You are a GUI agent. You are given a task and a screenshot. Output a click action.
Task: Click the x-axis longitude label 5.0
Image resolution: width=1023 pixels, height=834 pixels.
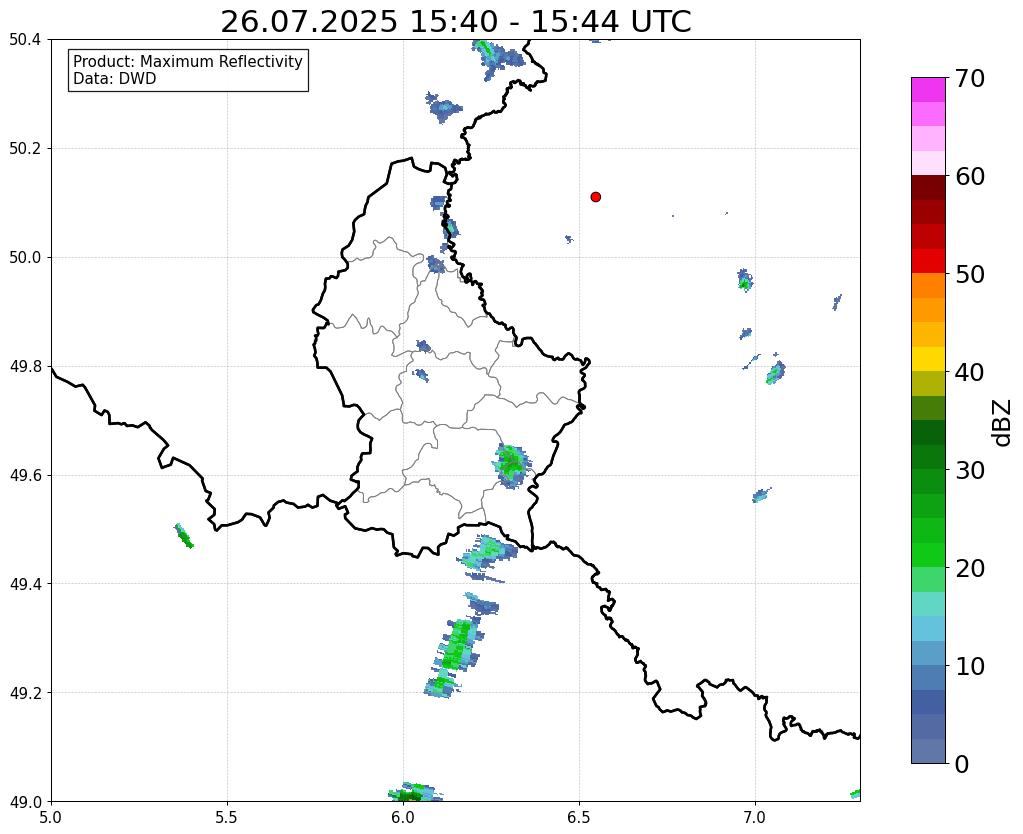click(x=51, y=816)
